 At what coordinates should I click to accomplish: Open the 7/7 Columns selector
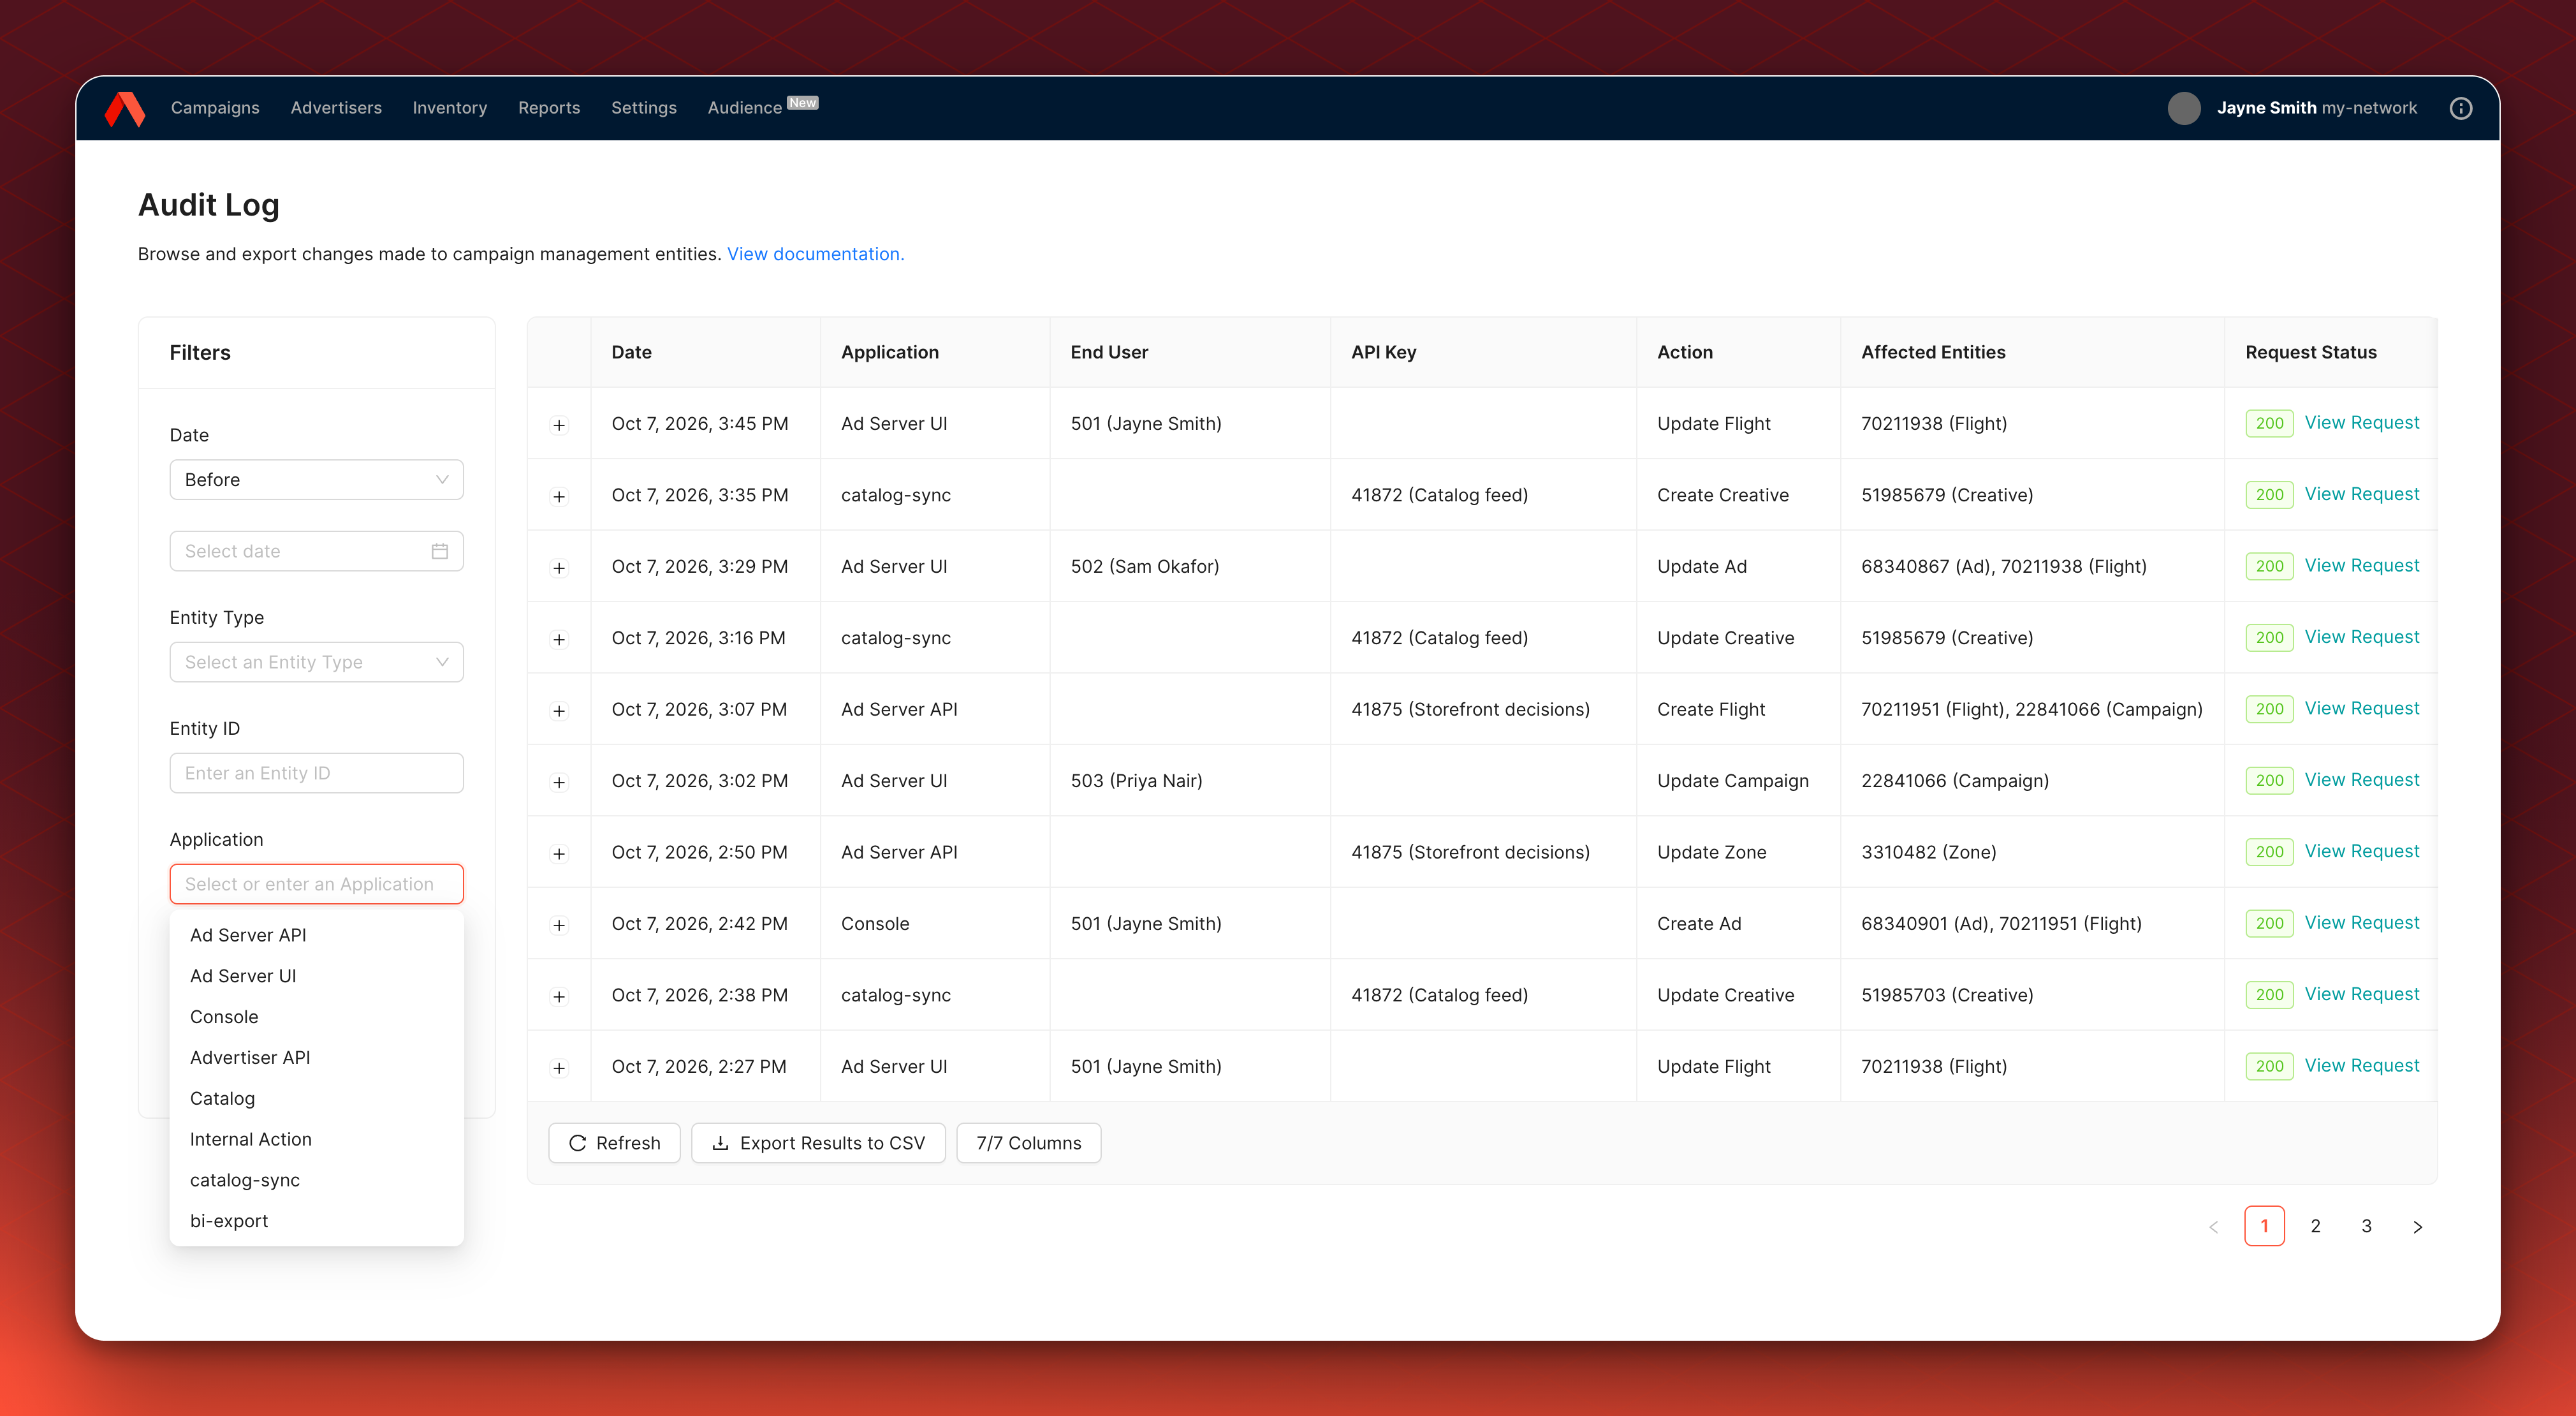point(1029,1143)
